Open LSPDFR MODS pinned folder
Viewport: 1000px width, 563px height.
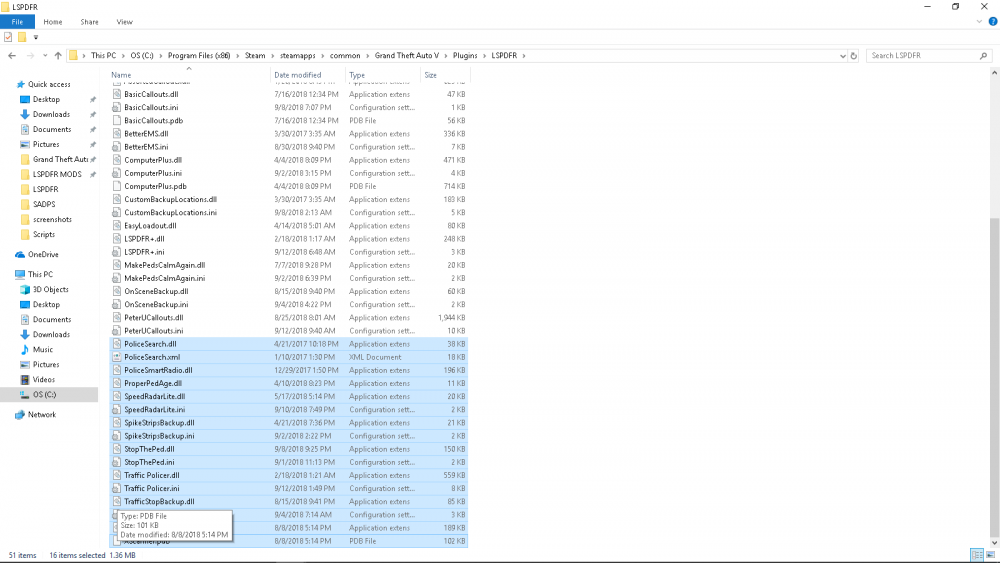click(57, 174)
